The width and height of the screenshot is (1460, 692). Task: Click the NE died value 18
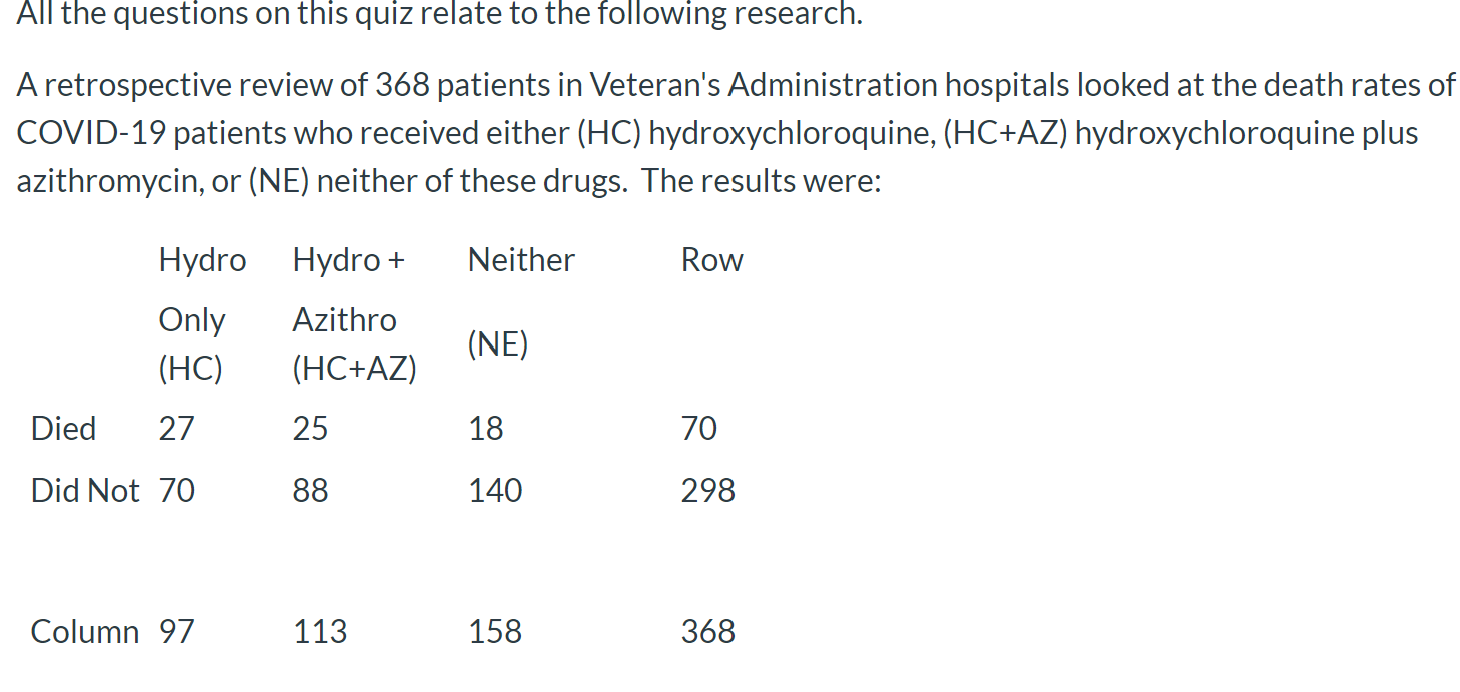pos(486,429)
